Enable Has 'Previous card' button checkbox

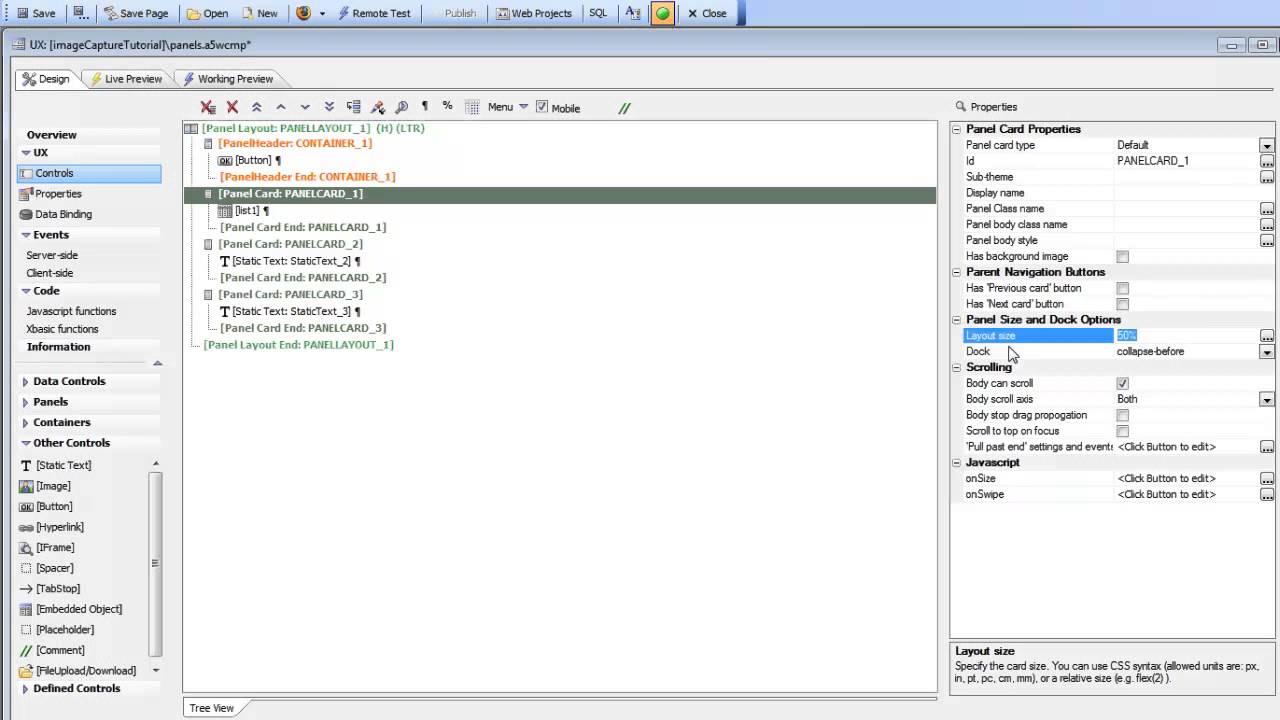(x=1122, y=288)
